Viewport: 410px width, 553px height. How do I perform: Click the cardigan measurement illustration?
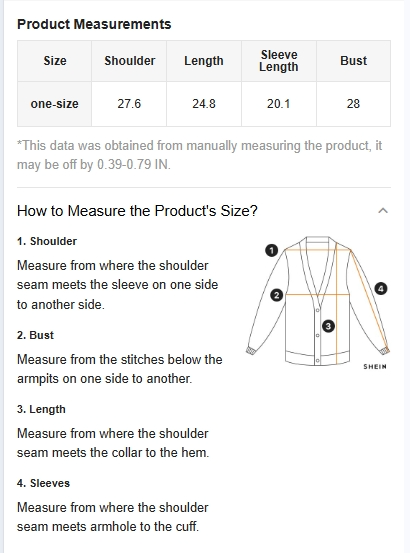click(318, 302)
